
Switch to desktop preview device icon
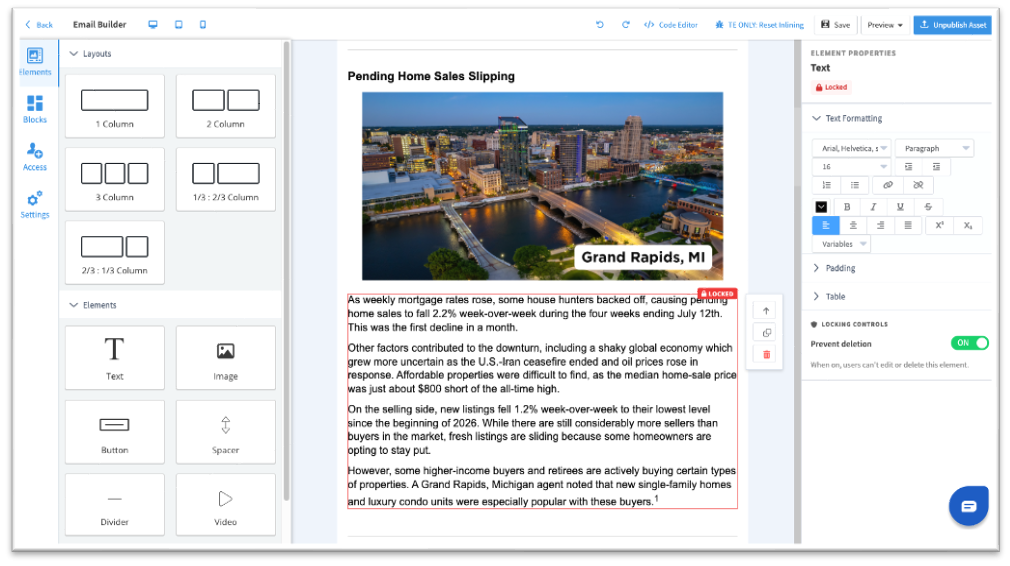153,24
